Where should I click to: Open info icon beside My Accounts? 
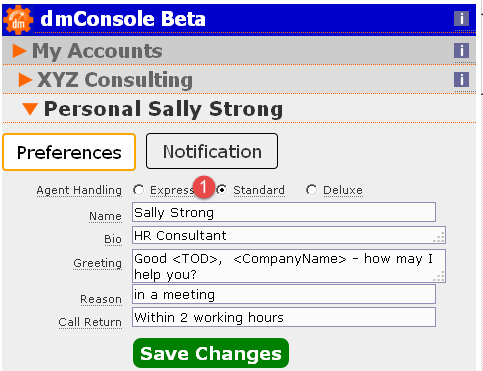(x=461, y=51)
